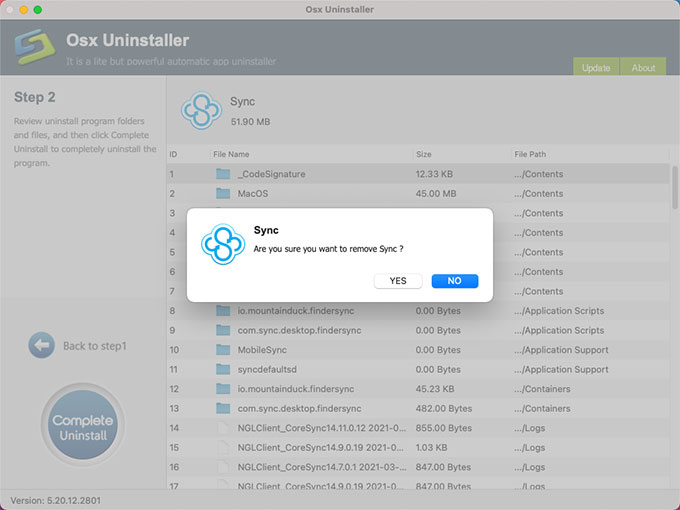Select the _CodeSignature file name
680x510 pixels.
[x=271, y=174]
